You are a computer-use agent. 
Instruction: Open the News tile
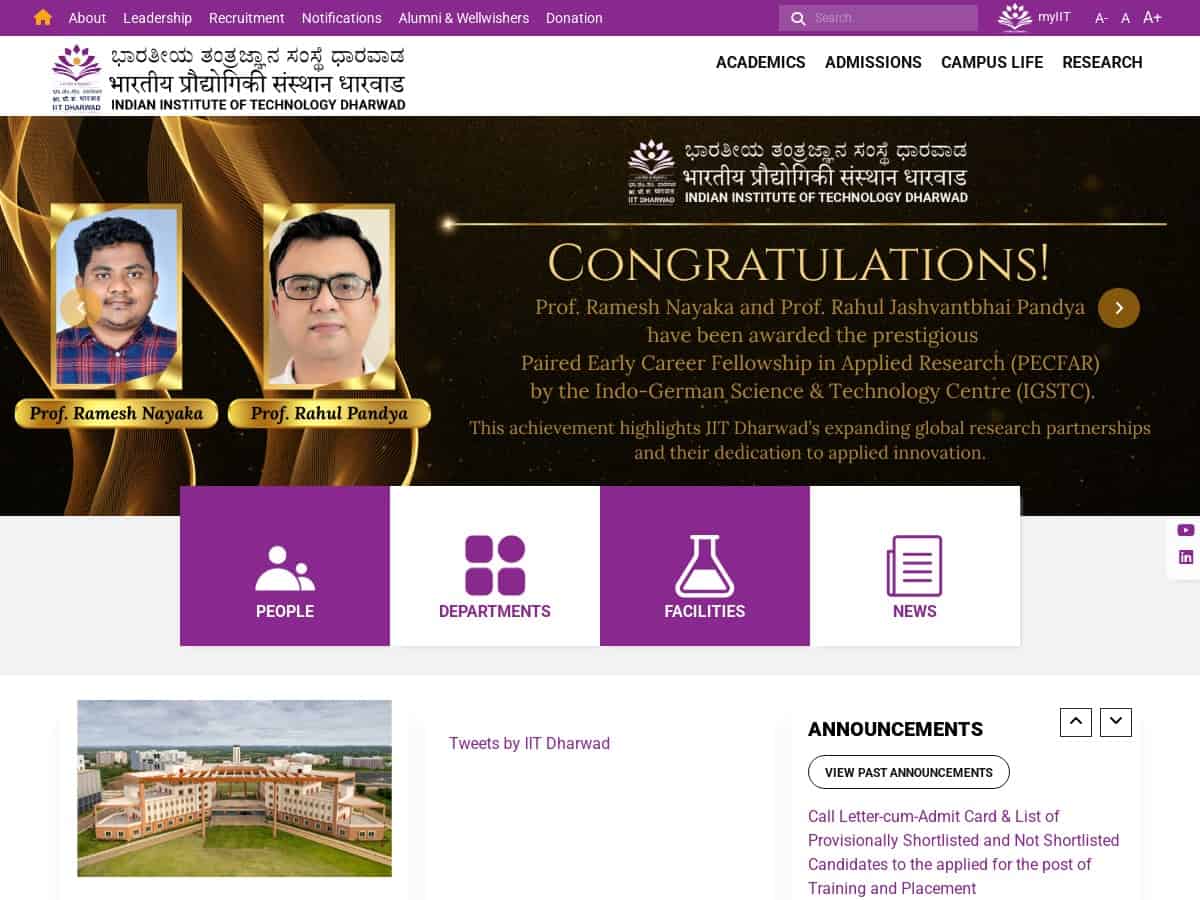pyautogui.click(x=915, y=566)
